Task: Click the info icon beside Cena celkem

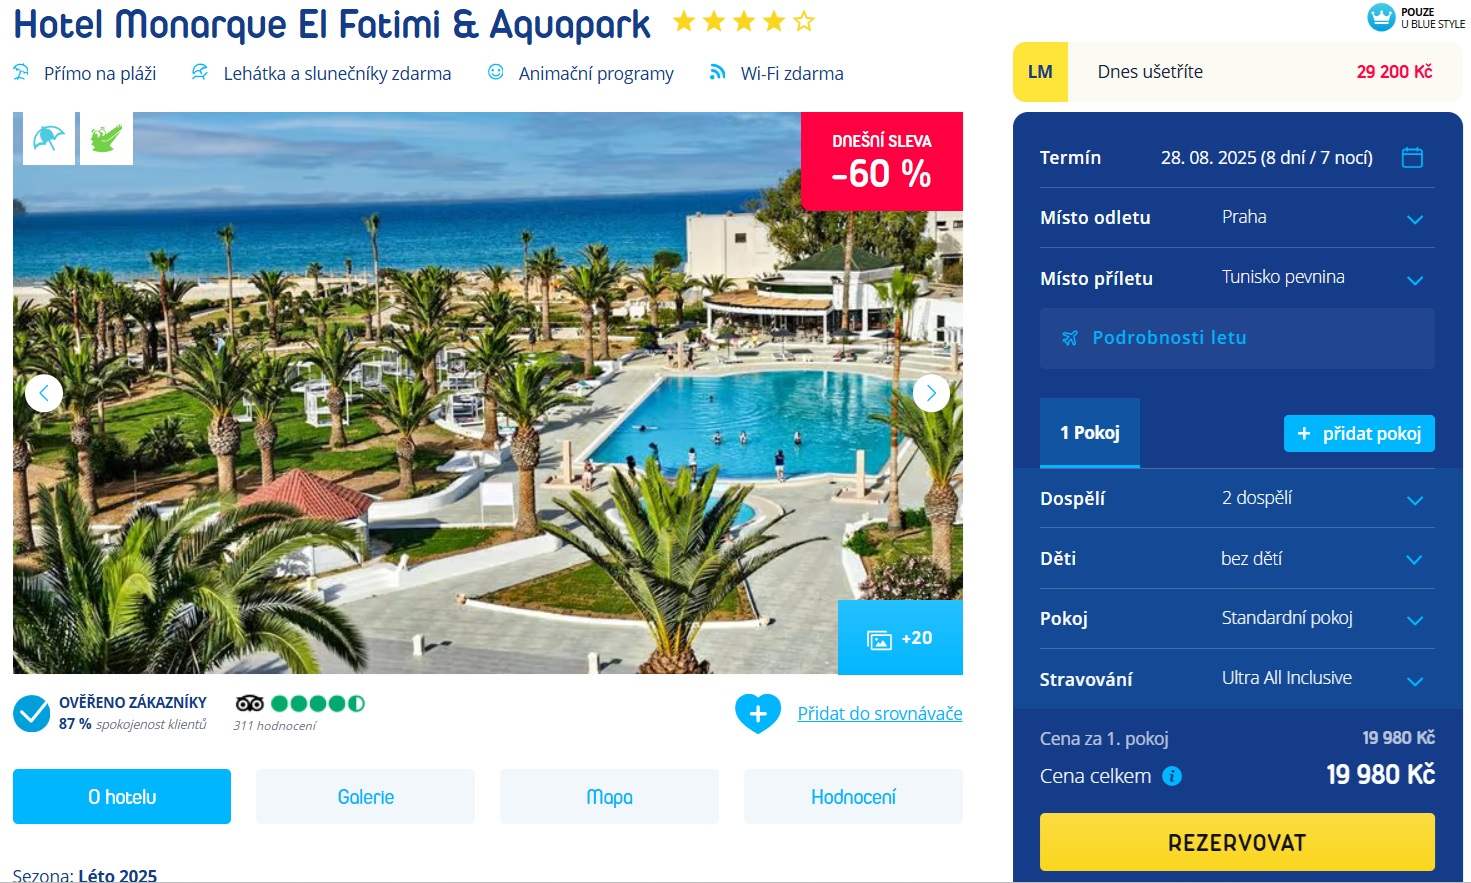Action: [x=1172, y=776]
